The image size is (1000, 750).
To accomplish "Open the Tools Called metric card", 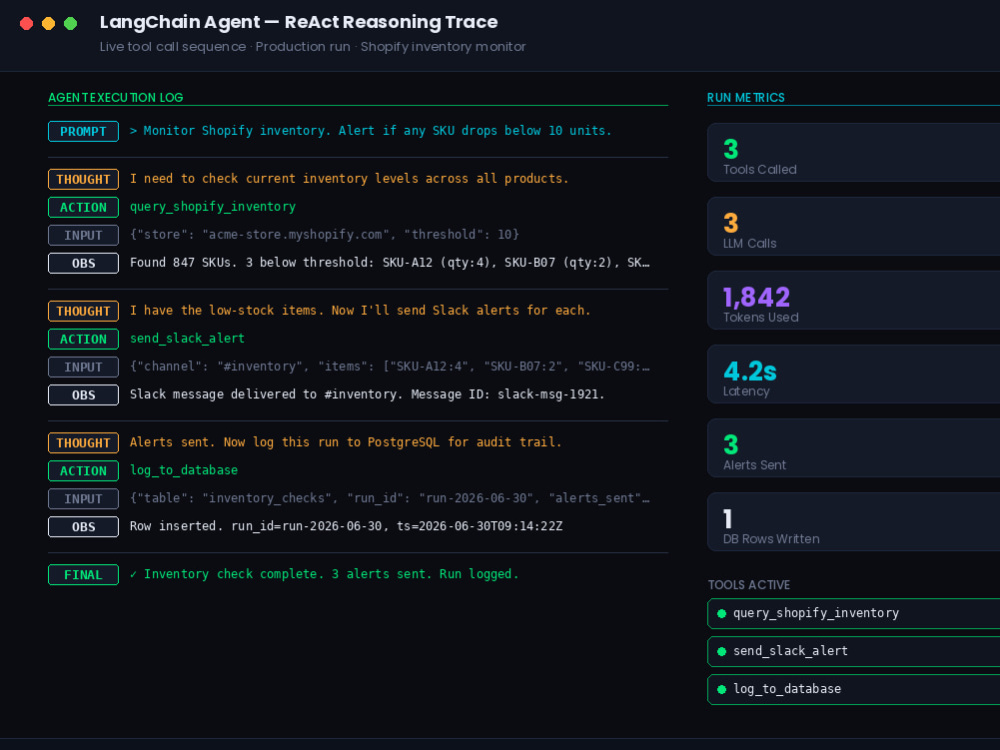I will [853, 153].
